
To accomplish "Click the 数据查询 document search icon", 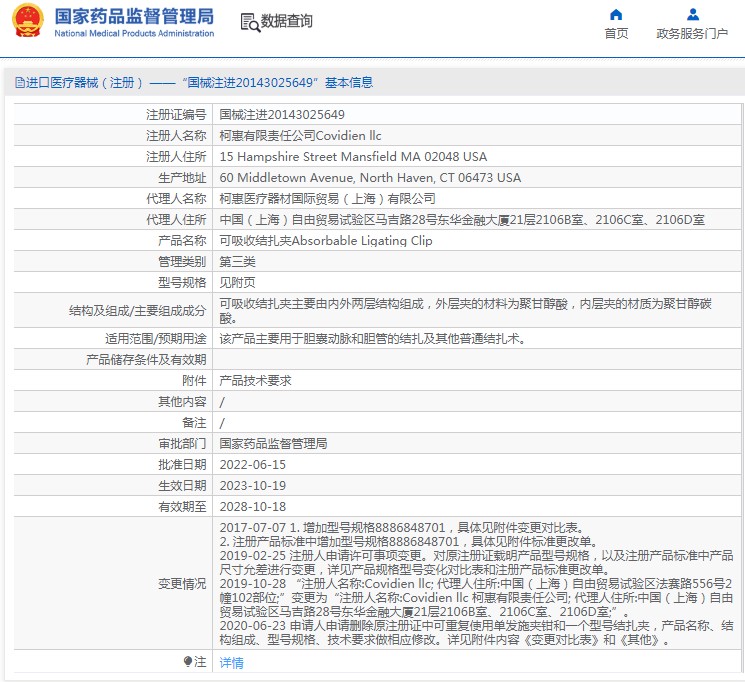I will 249,21.
